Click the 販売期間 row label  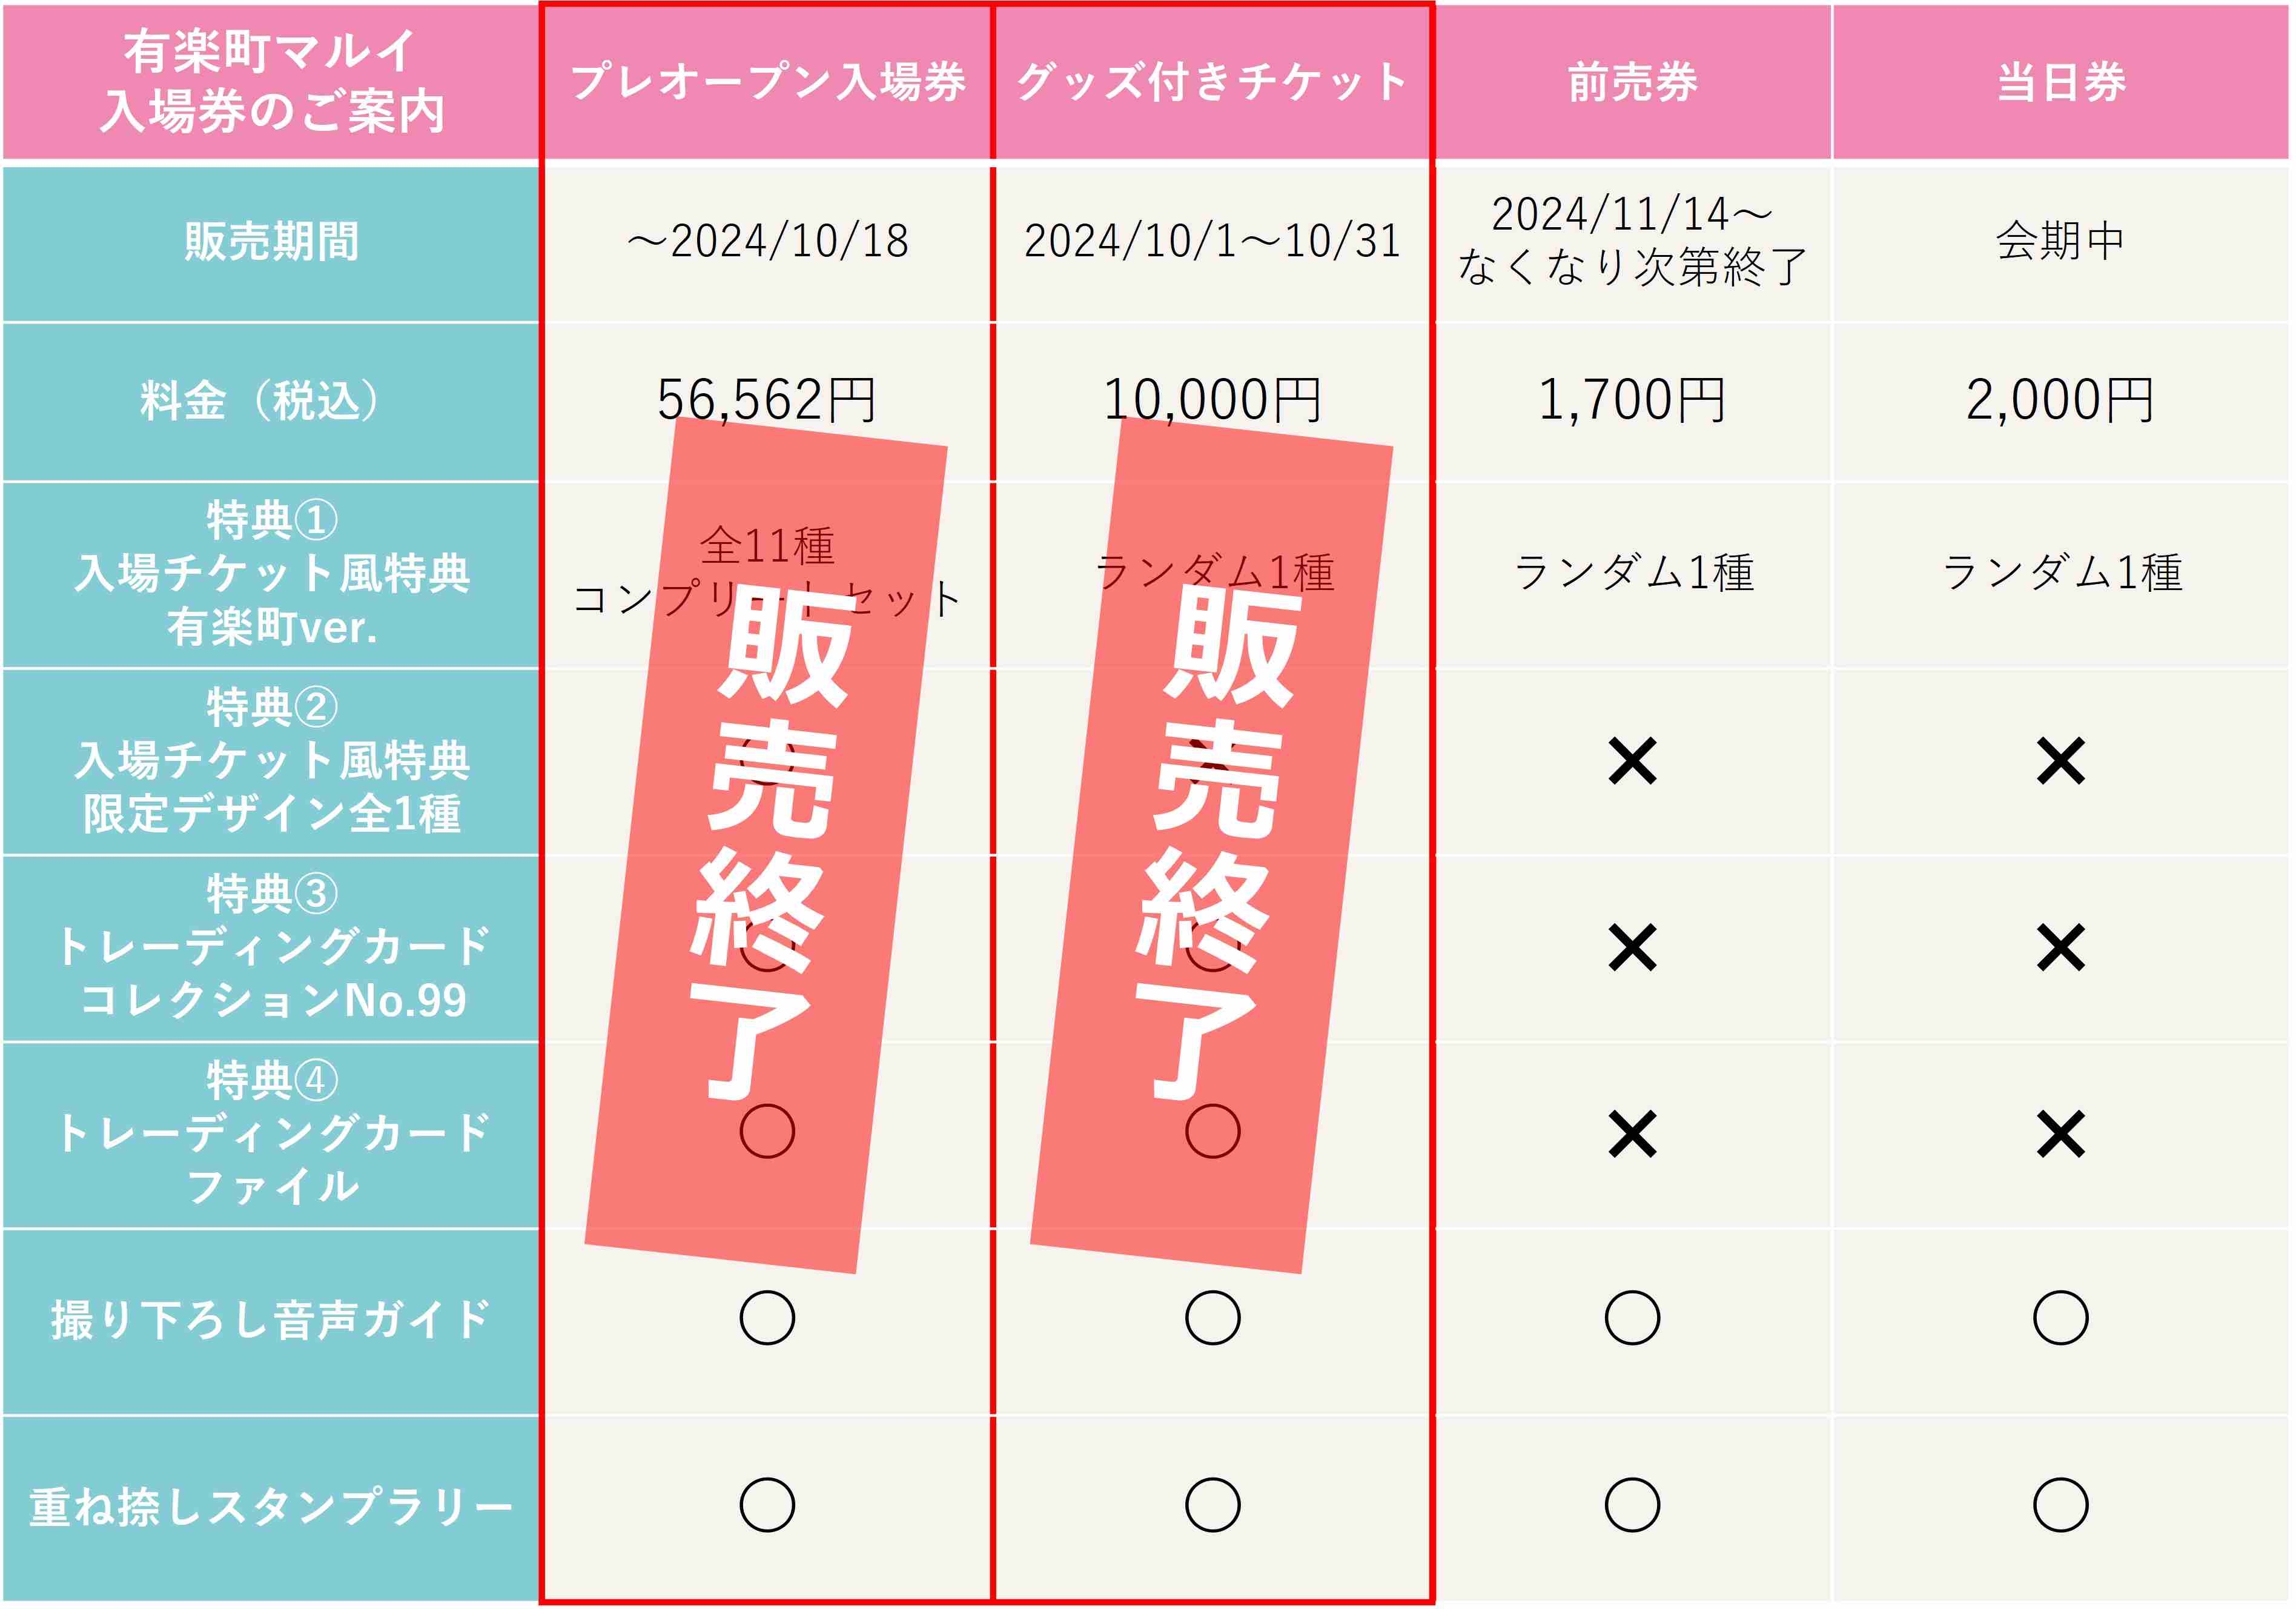(271, 243)
